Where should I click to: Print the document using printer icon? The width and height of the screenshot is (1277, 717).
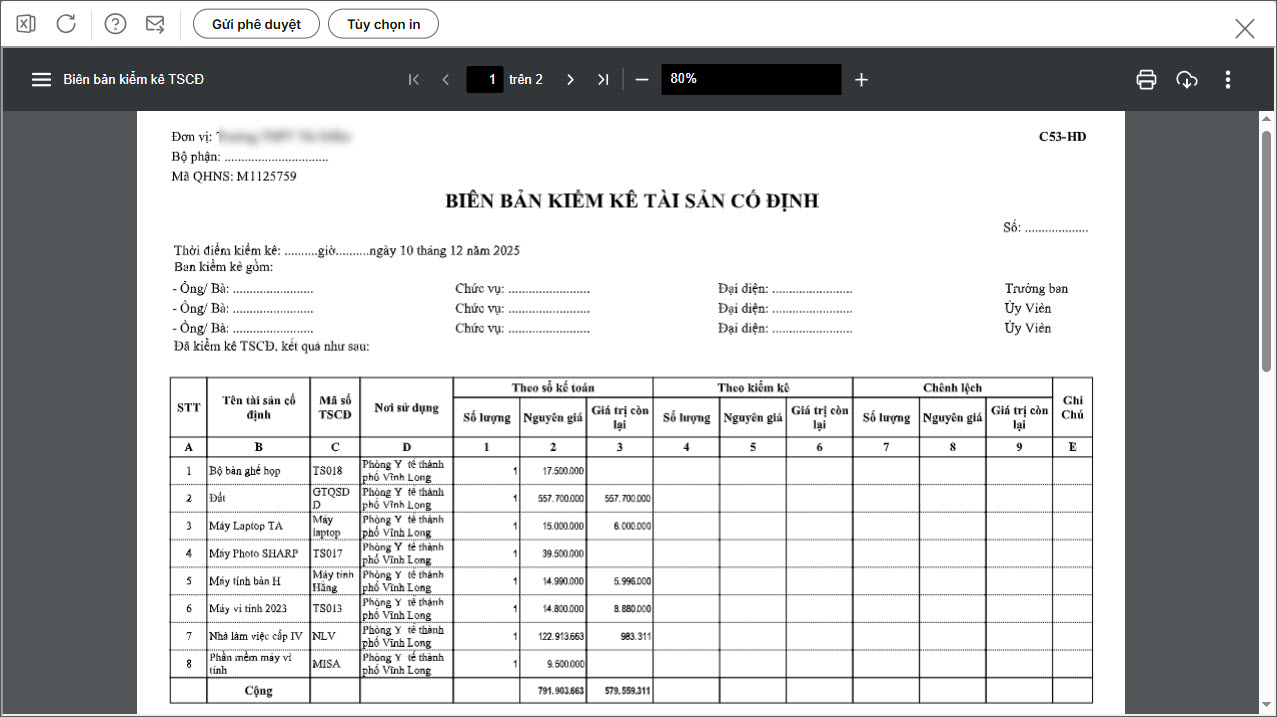click(x=1146, y=80)
